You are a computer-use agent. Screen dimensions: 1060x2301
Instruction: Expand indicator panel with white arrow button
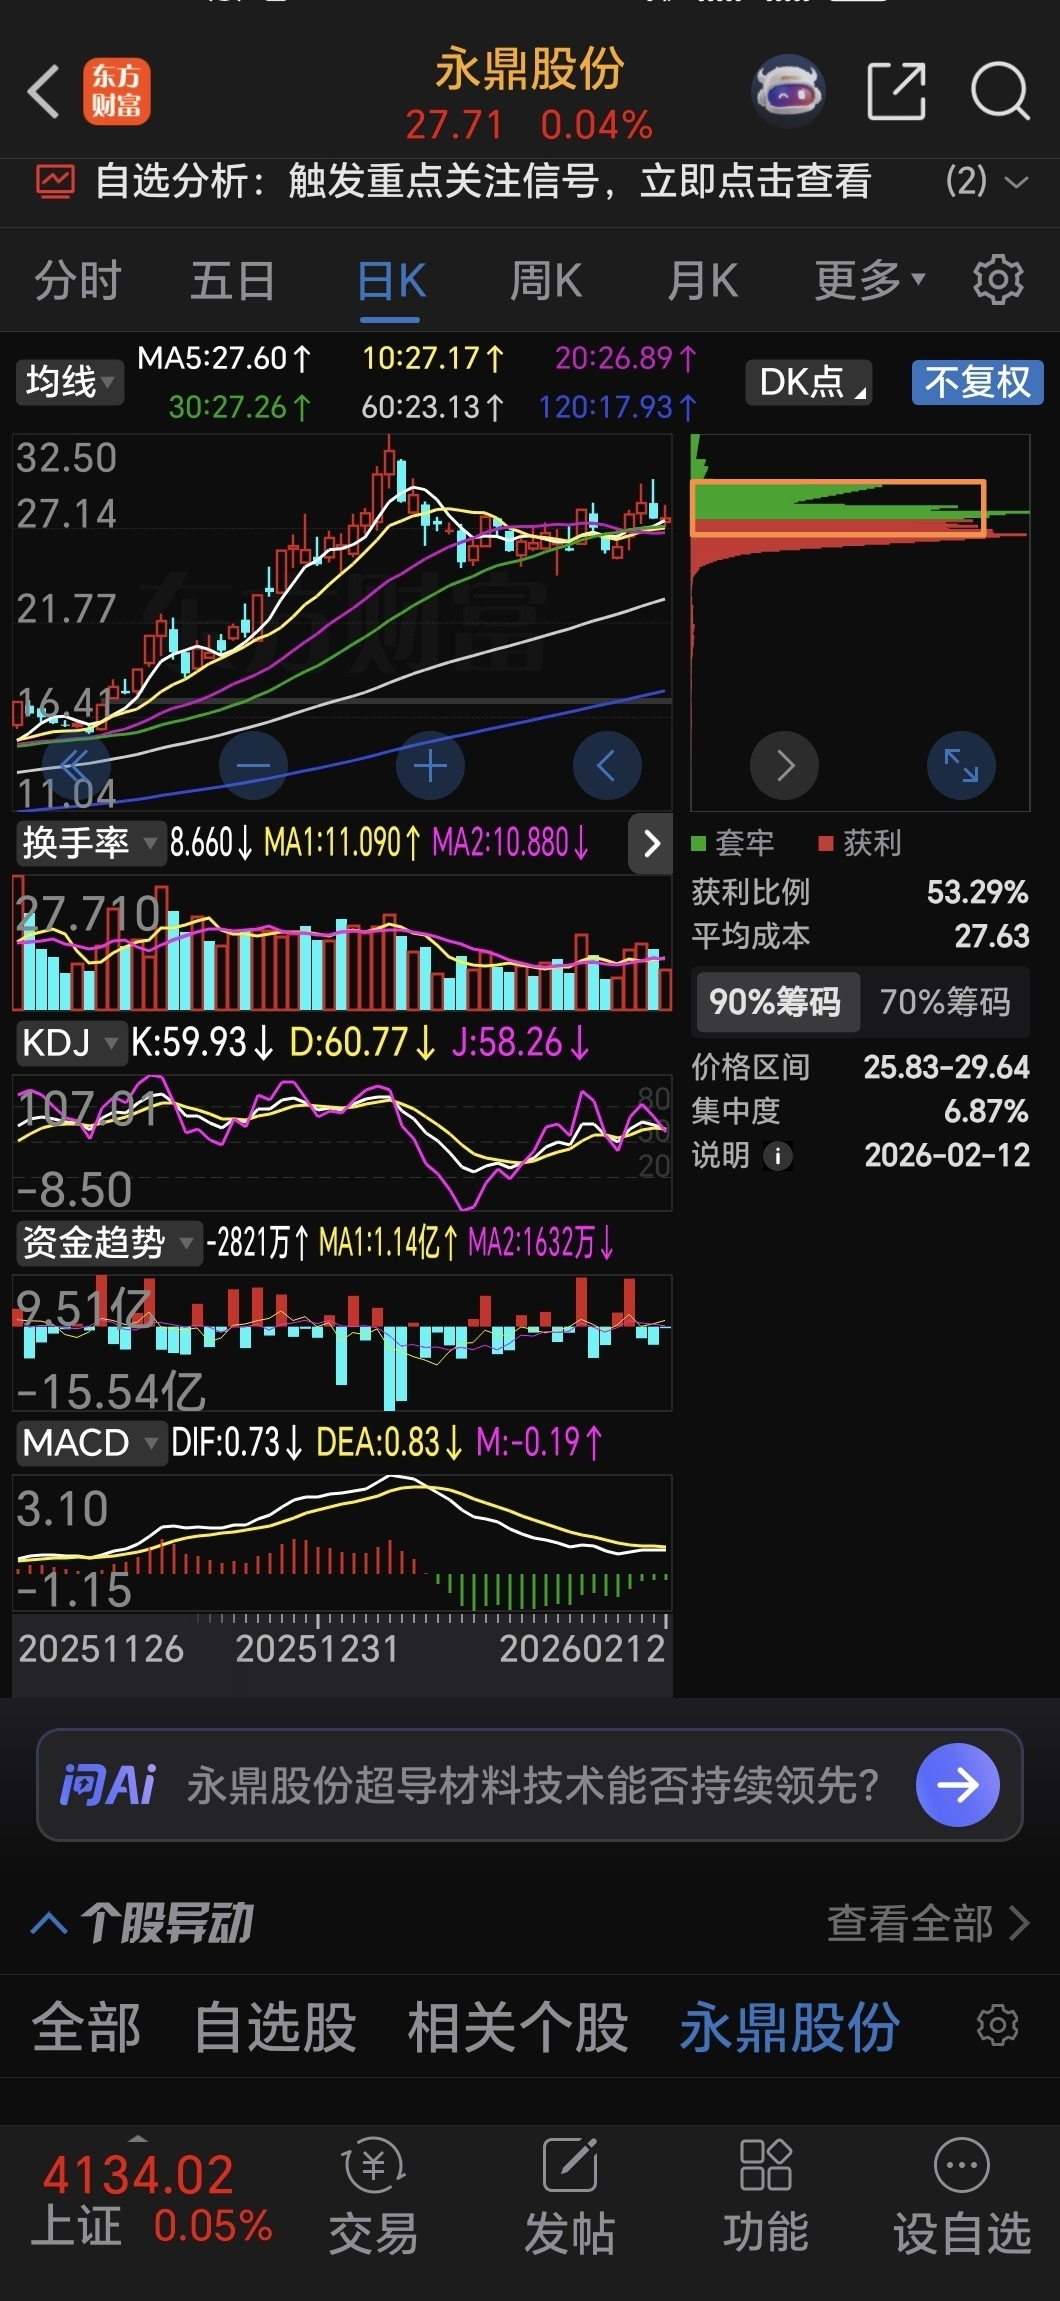pos(651,844)
